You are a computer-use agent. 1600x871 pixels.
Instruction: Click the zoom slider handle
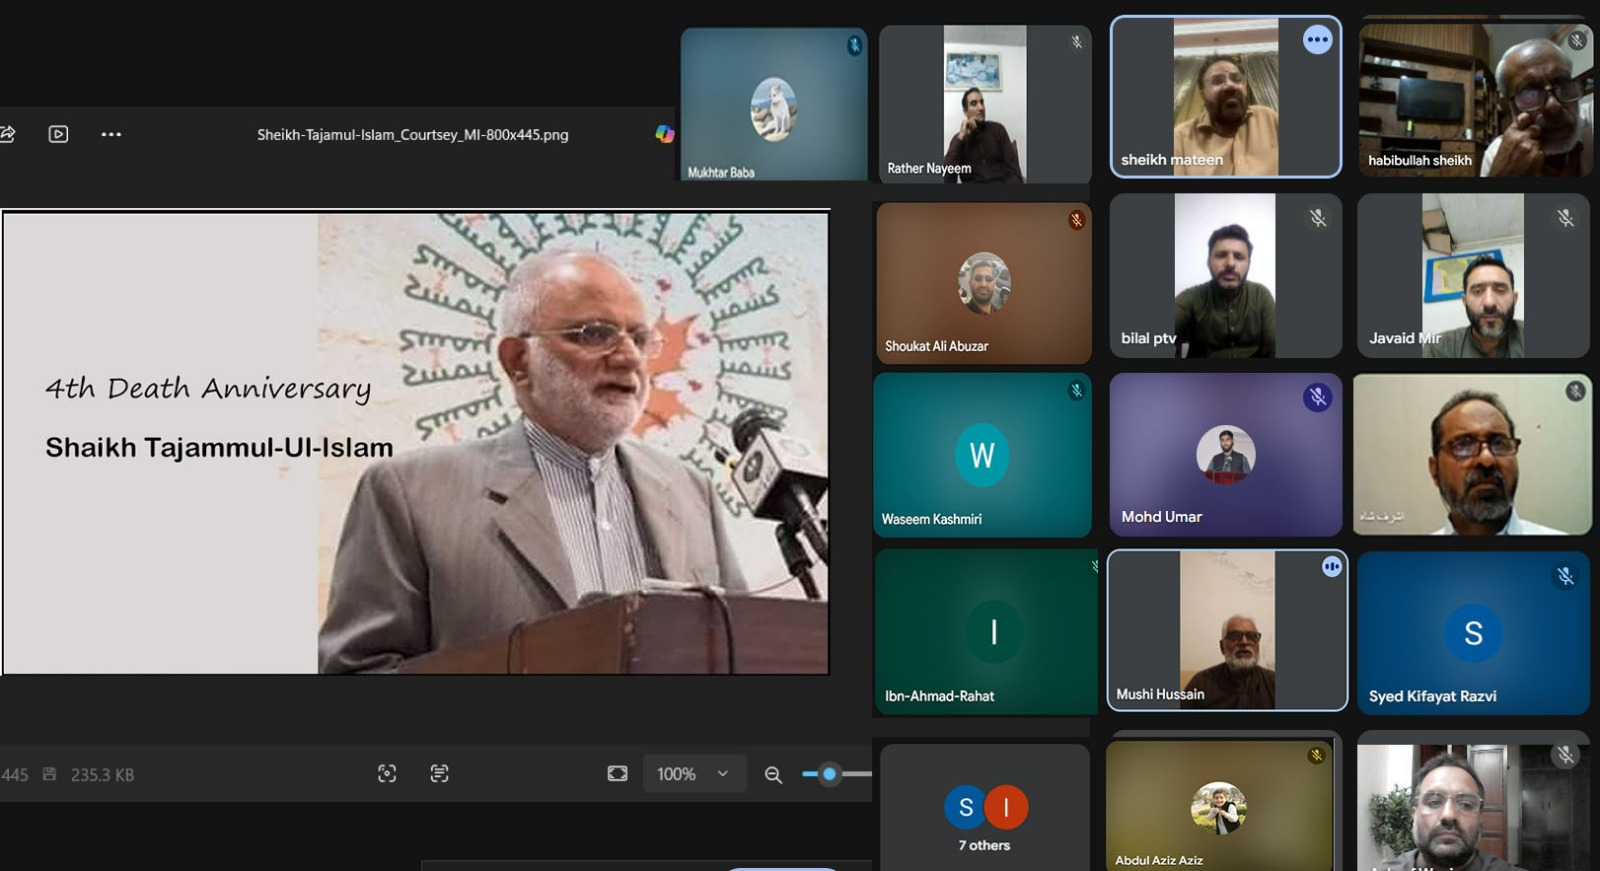(829, 773)
